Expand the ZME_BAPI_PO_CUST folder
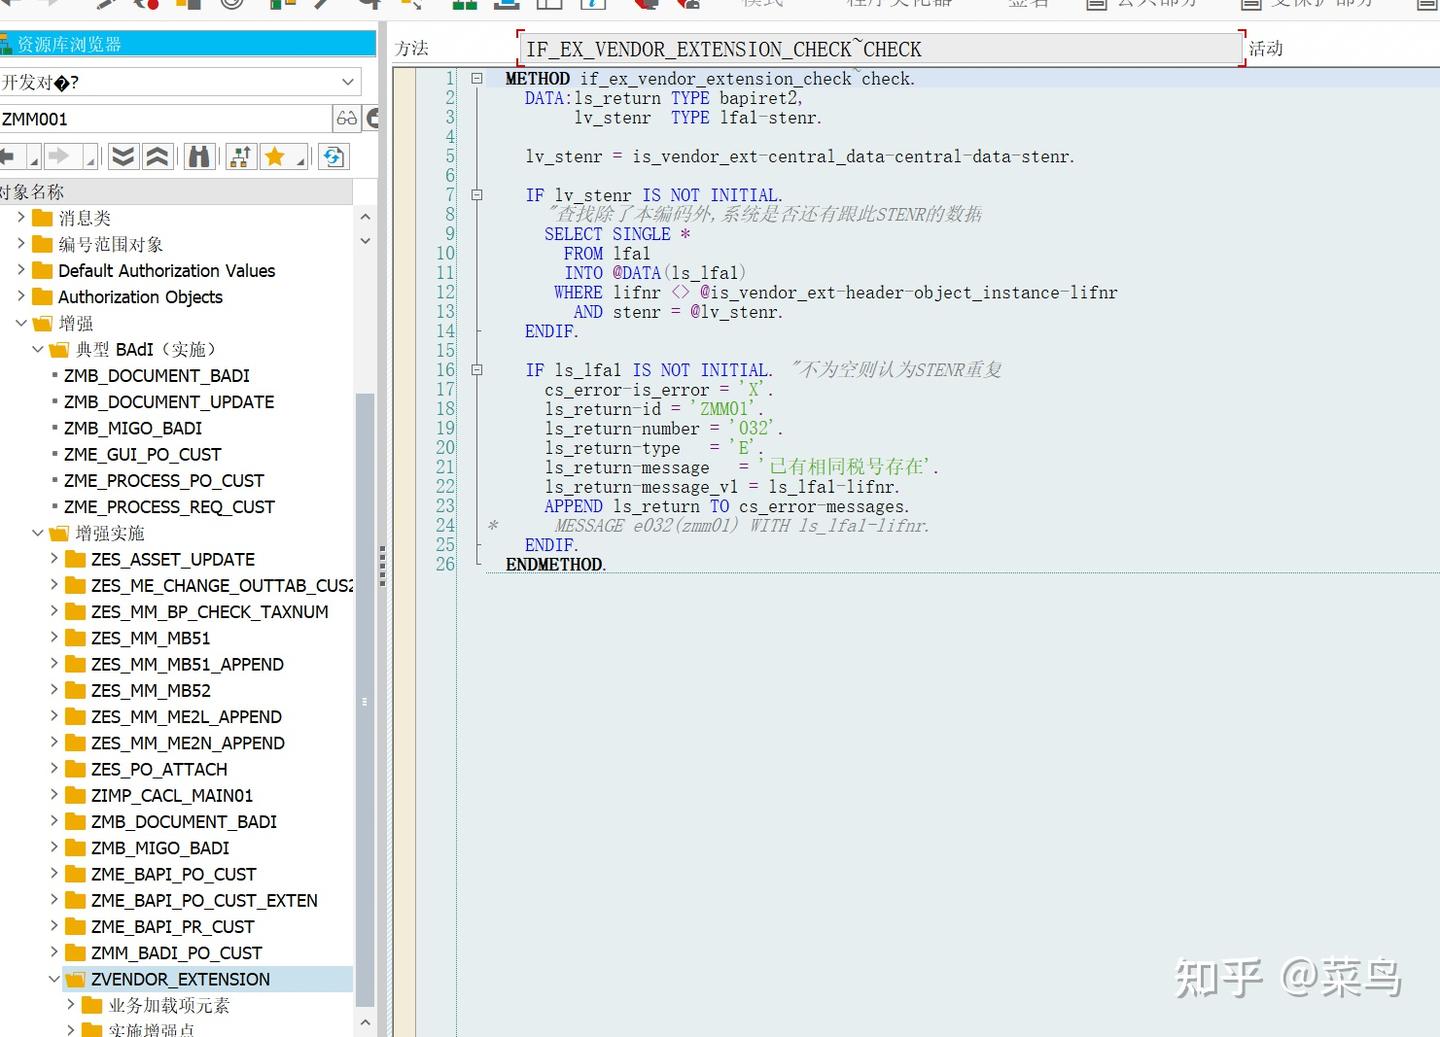Viewport: 1440px width, 1037px height. coord(54,874)
